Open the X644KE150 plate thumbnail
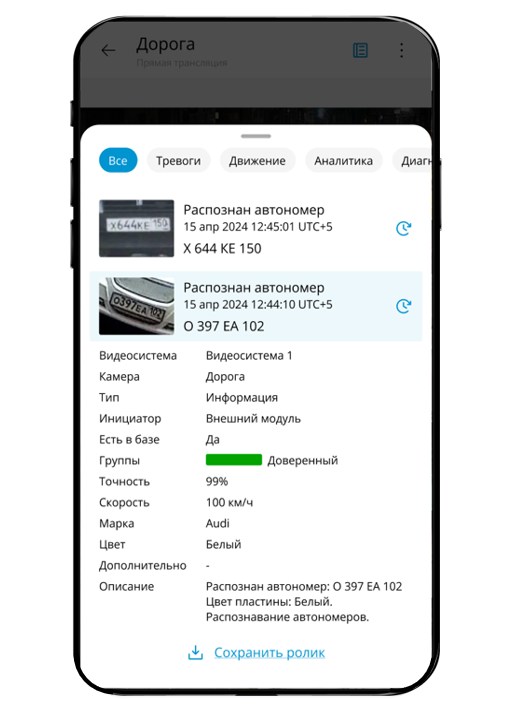This screenshot has height=715, width=515. pos(136,228)
